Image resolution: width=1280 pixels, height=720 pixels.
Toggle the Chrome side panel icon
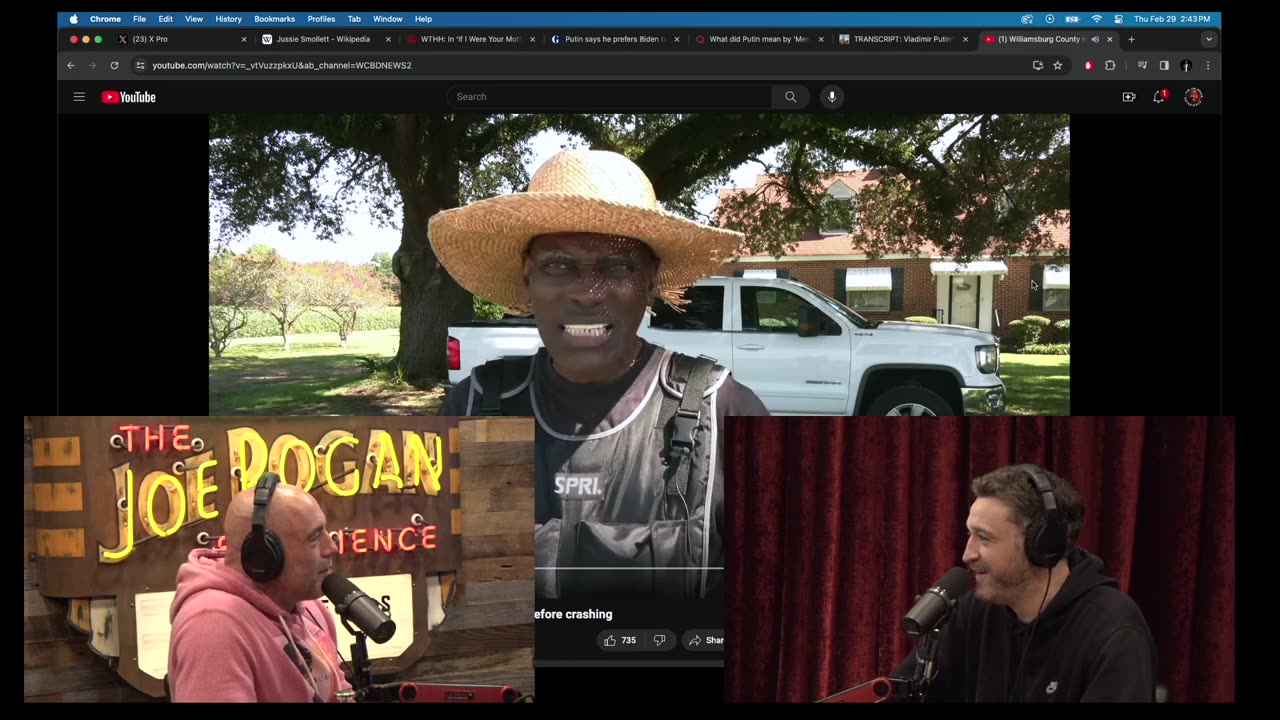[x=1164, y=65]
